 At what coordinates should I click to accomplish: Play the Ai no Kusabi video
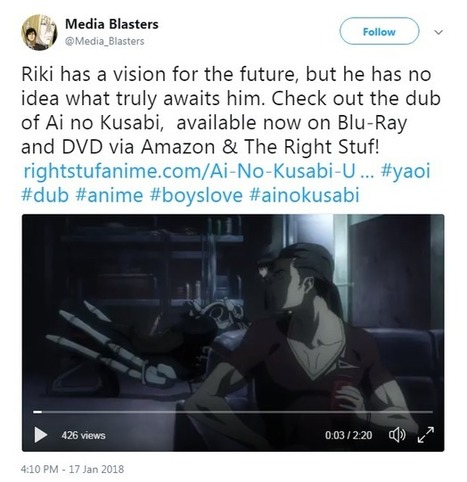click(41, 435)
